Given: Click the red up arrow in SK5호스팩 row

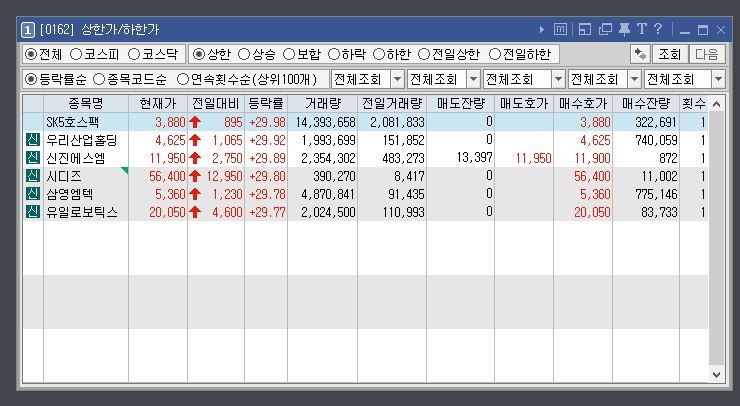Looking at the screenshot, I should coord(195,122).
